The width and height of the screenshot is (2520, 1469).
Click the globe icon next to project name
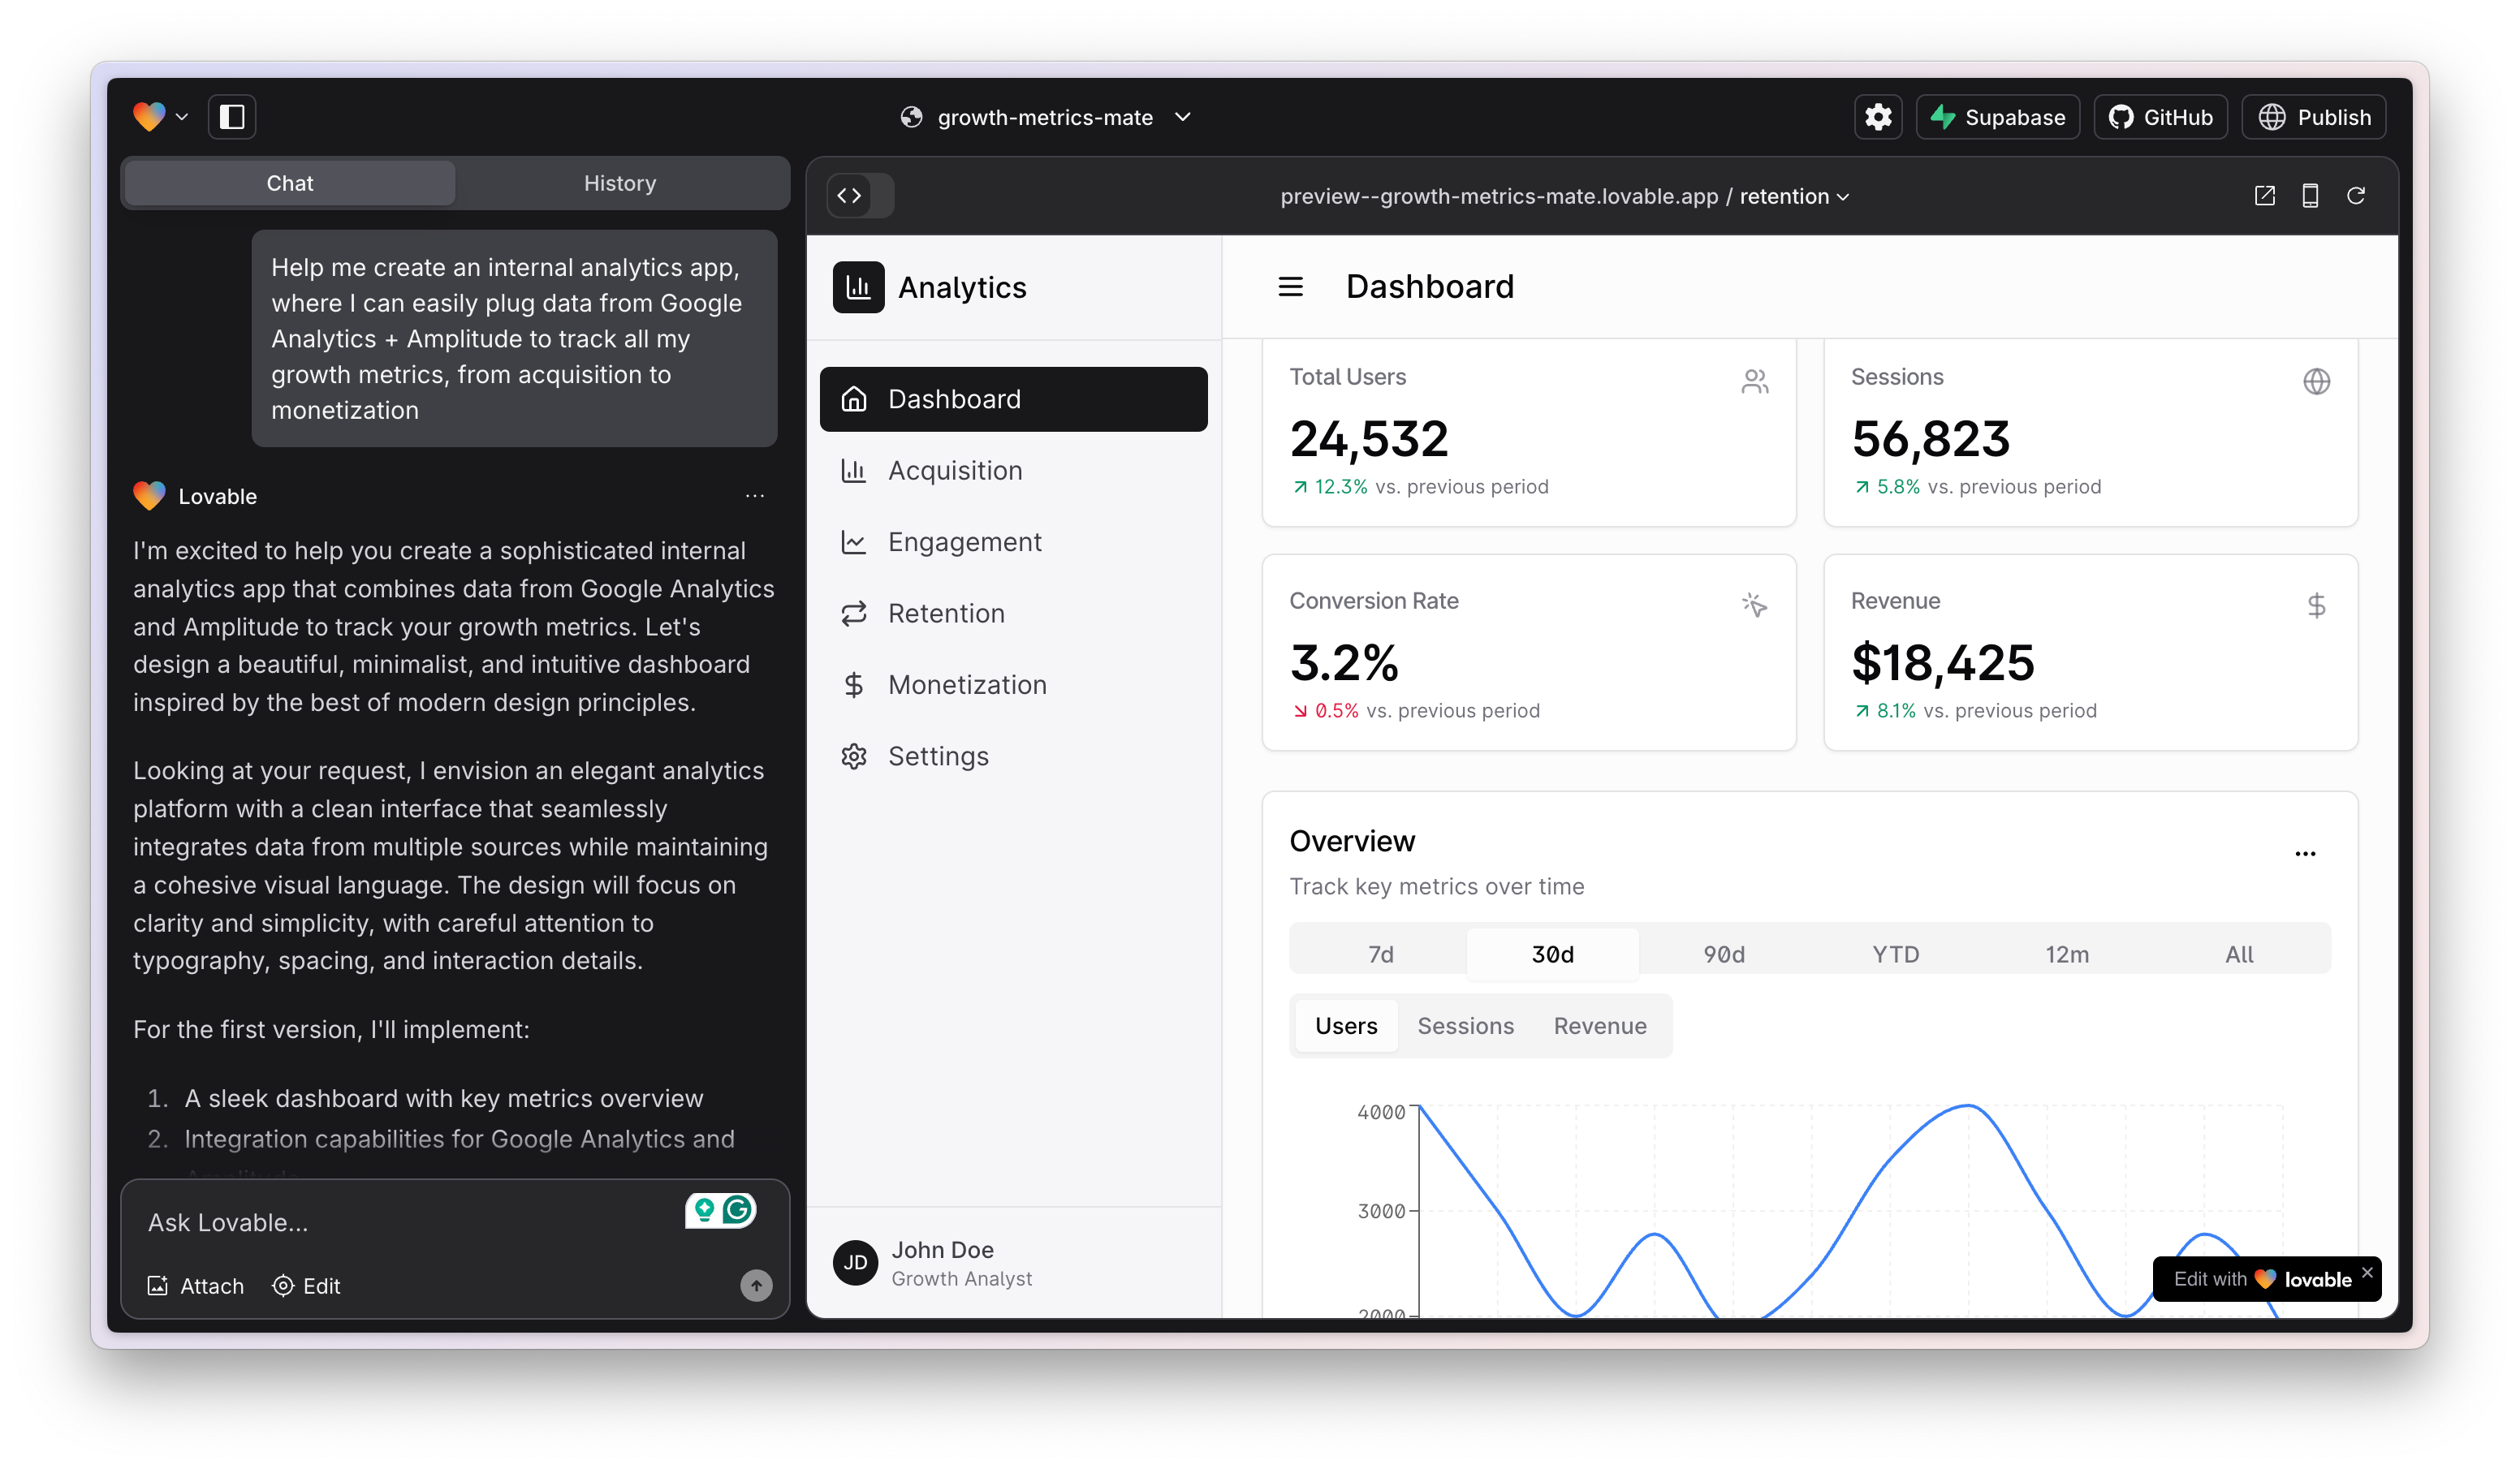pos(911,117)
